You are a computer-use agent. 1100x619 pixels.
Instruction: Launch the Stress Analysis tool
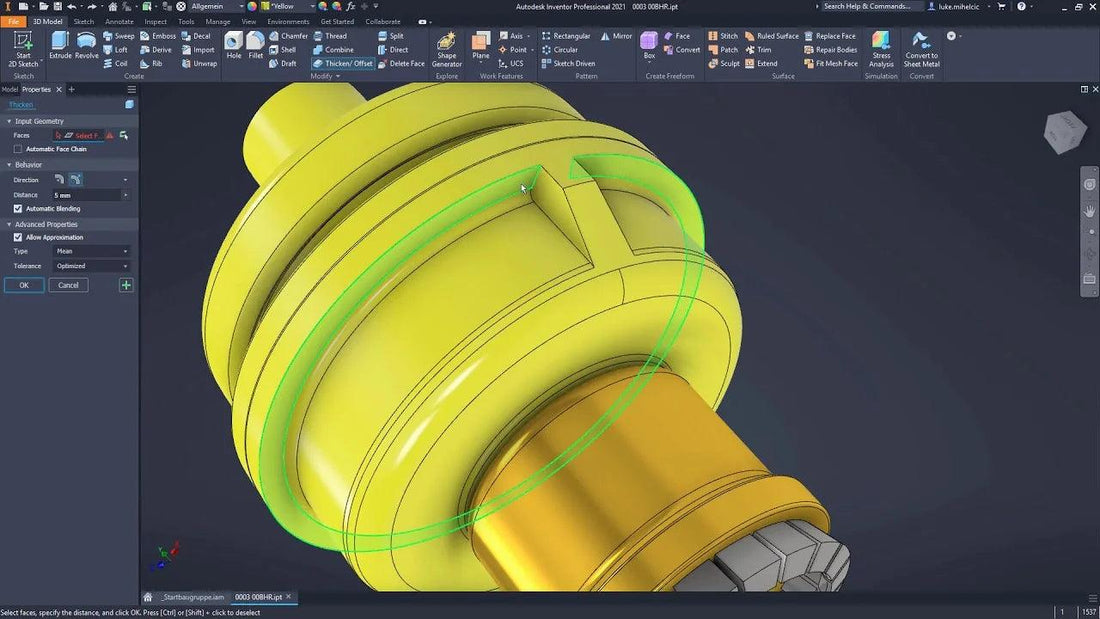pos(881,50)
